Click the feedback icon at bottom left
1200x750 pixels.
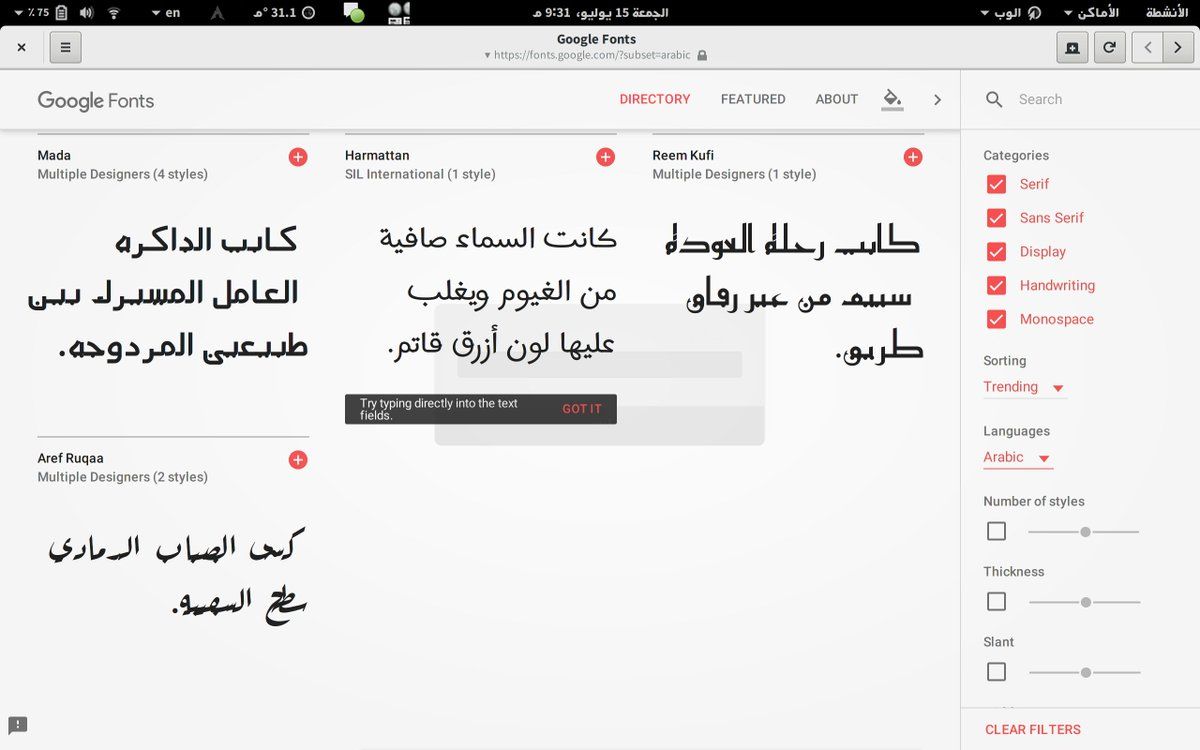(17, 726)
